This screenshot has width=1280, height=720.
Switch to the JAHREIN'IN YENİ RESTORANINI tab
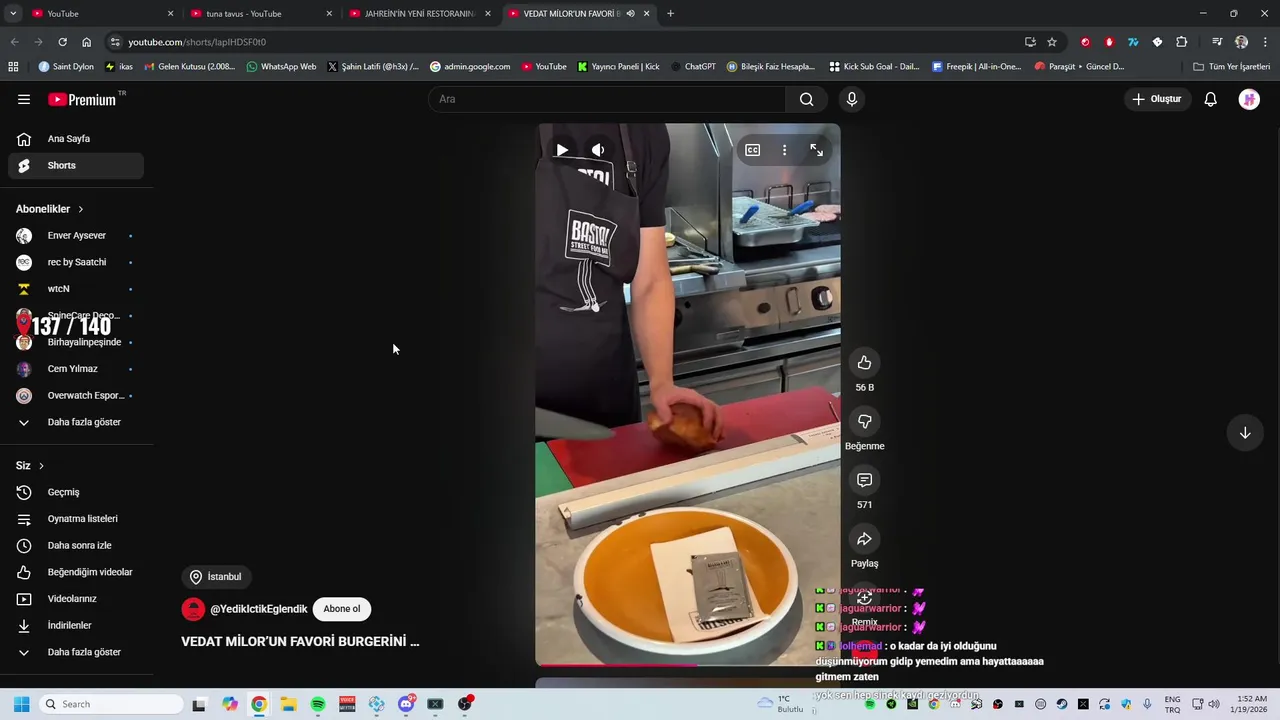[x=418, y=13]
